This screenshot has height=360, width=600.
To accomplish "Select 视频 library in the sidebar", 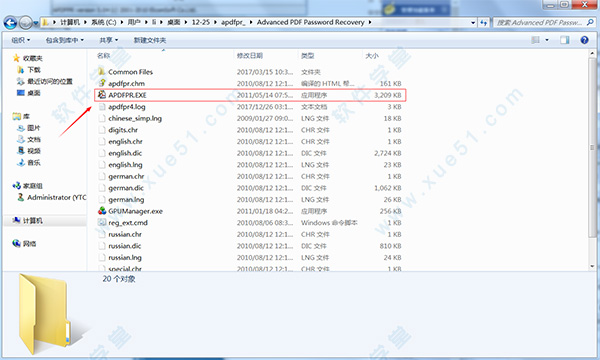I will (34, 151).
